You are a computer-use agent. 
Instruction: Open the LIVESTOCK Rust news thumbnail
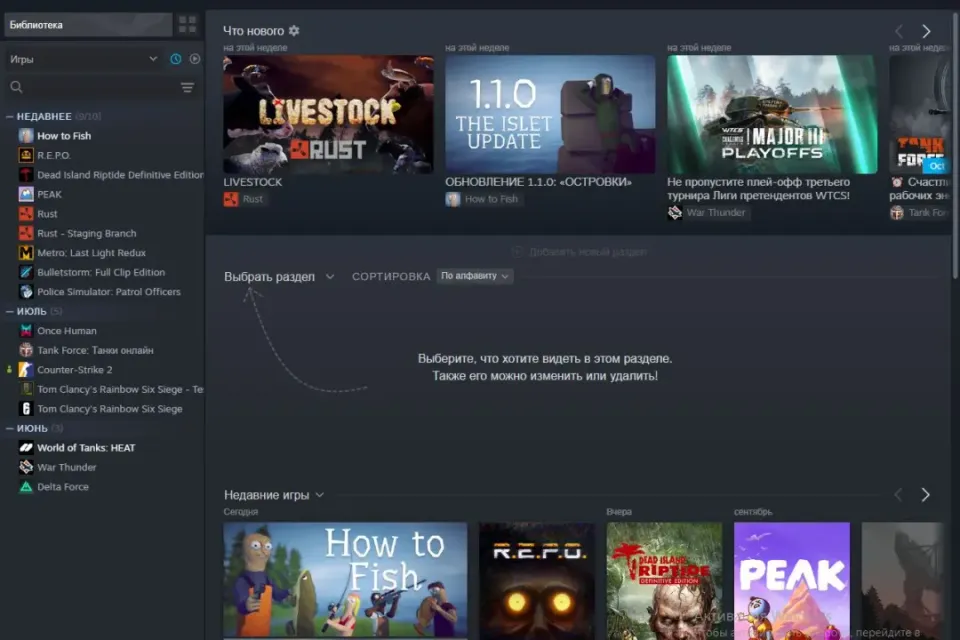[328, 115]
